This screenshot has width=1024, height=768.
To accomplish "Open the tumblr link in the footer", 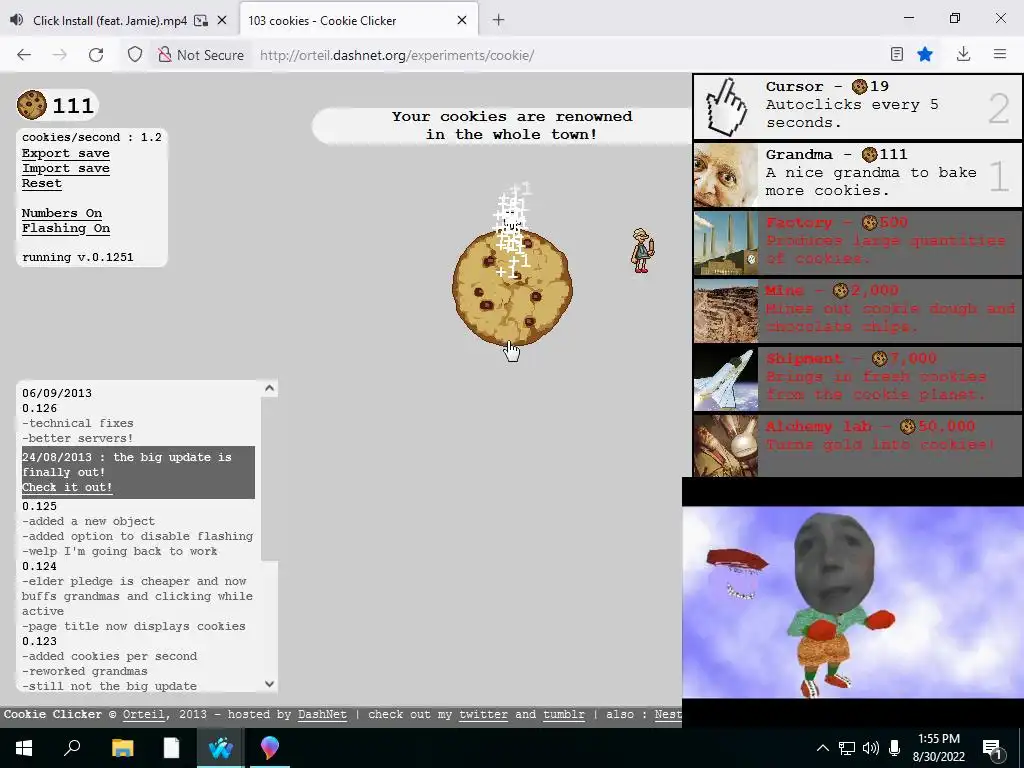I will pos(564,714).
